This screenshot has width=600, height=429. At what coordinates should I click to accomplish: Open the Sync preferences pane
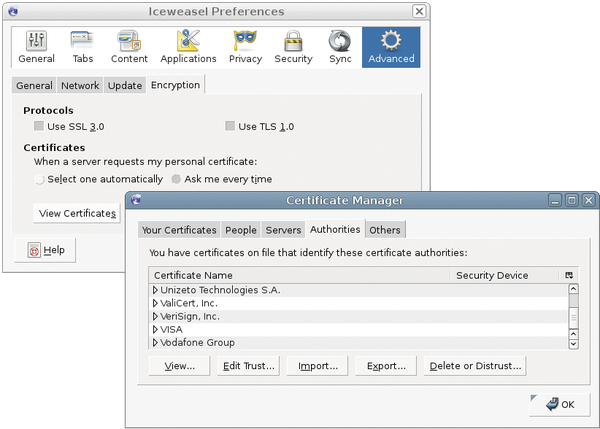[x=340, y=47]
